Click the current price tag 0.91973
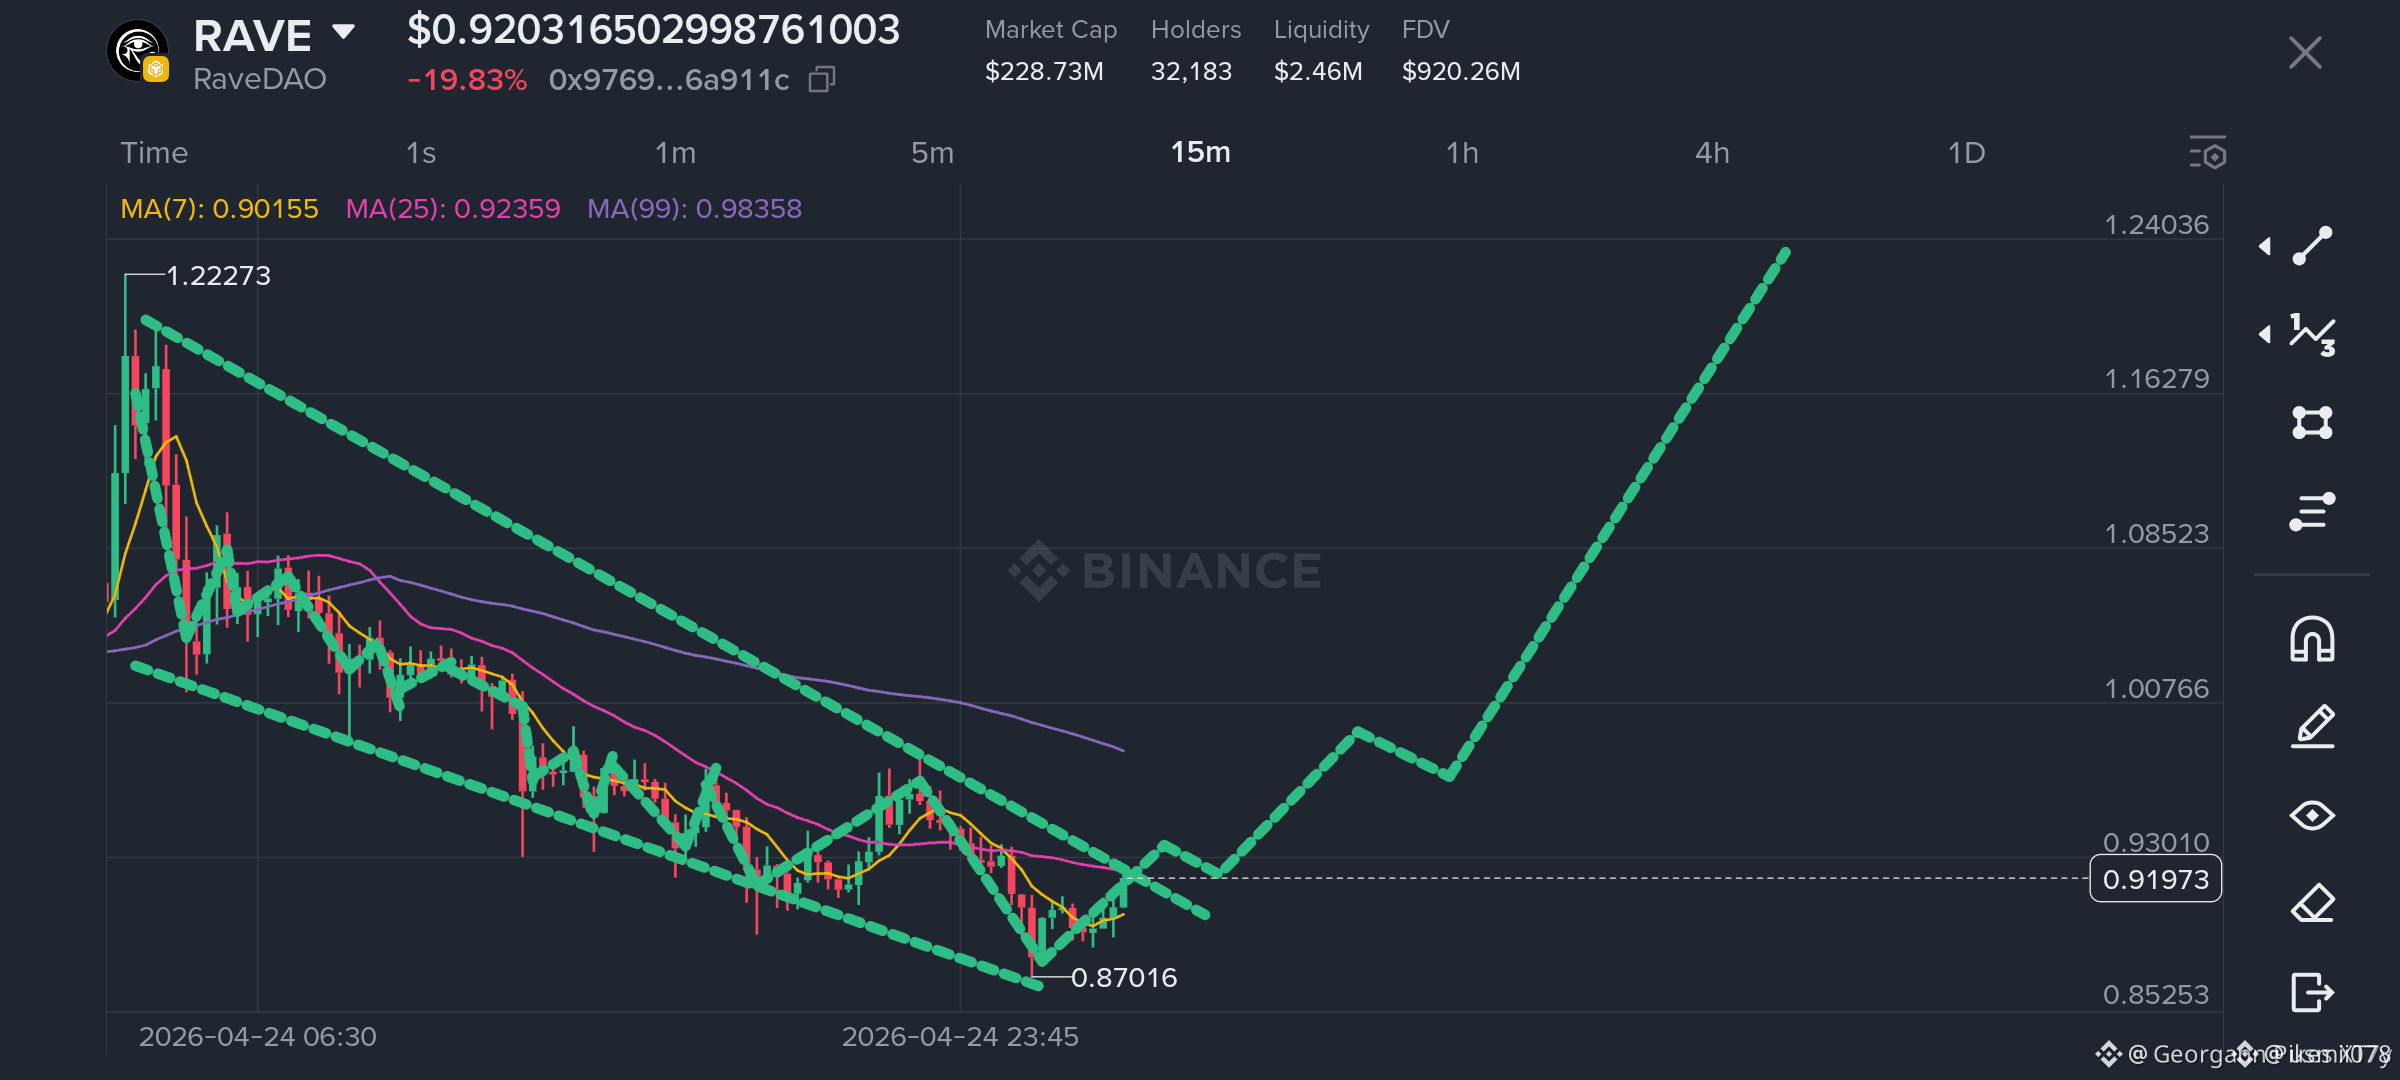 2156,879
